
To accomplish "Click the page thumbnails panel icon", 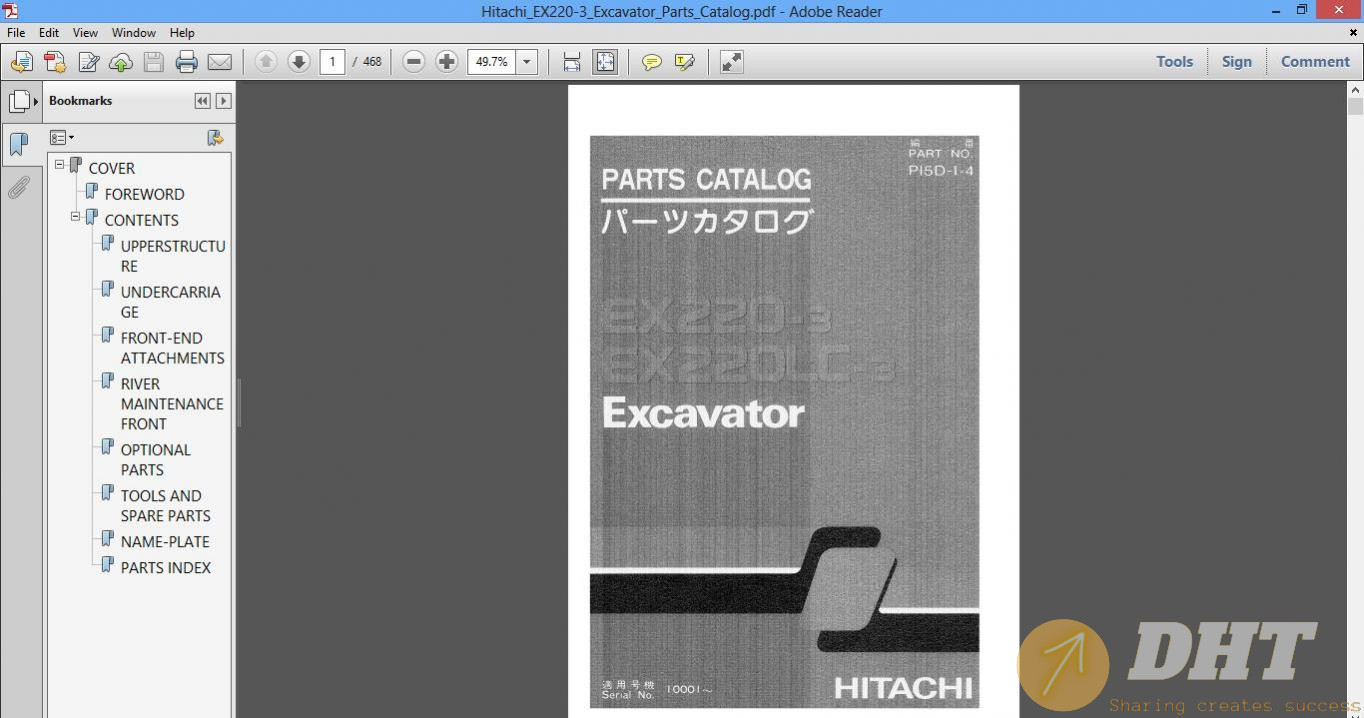I will click(x=19, y=101).
